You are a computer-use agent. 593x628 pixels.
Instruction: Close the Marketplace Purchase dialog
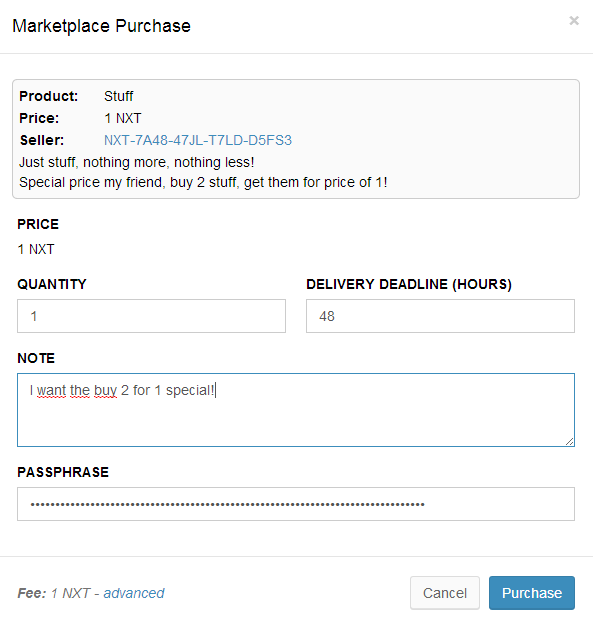[x=574, y=20]
